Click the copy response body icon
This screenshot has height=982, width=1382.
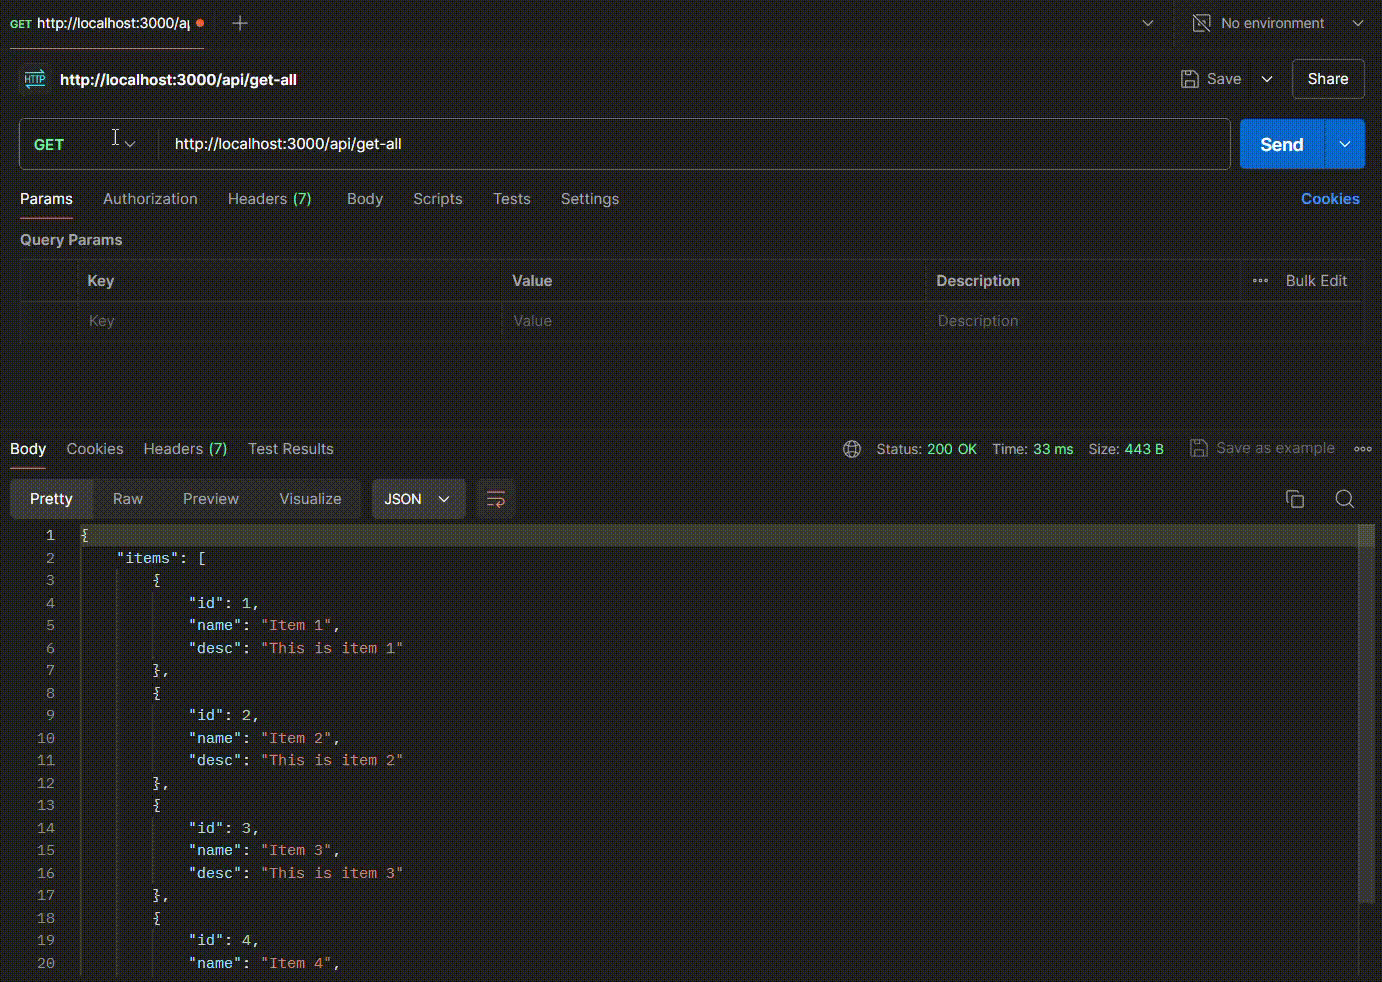pyautogui.click(x=1294, y=499)
